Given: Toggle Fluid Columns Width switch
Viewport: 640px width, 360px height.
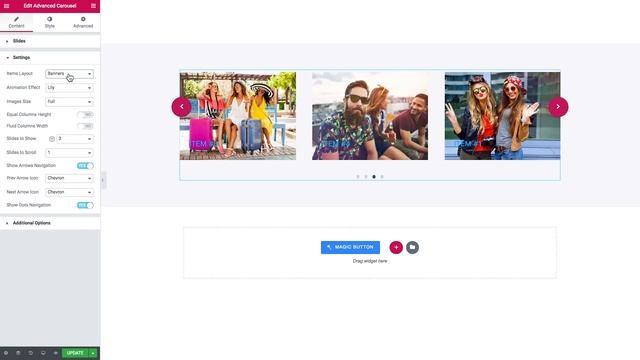Looking at the screenshot, I should tap(85, 126).
